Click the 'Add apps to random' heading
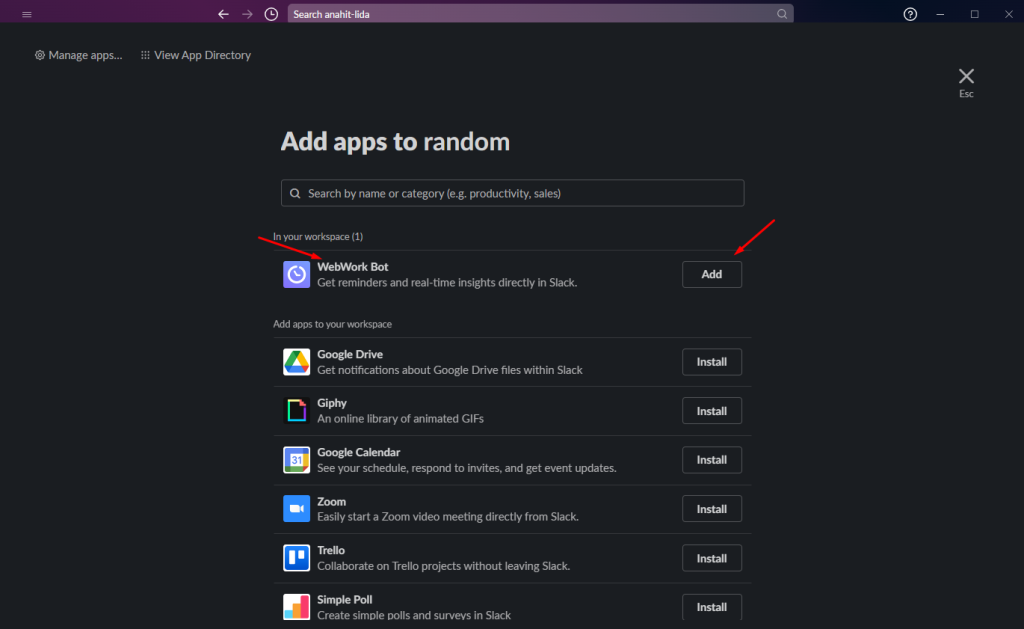Image resolution: width=1024 pixels, height=629 pixels. [395, 142]
